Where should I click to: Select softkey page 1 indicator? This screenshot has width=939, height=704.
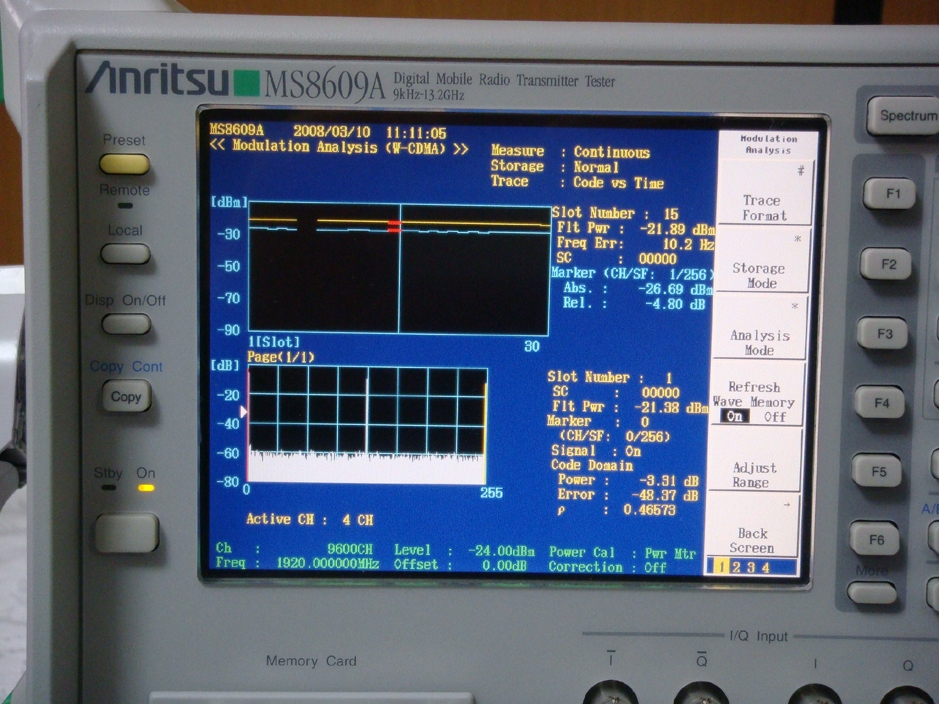722,567
